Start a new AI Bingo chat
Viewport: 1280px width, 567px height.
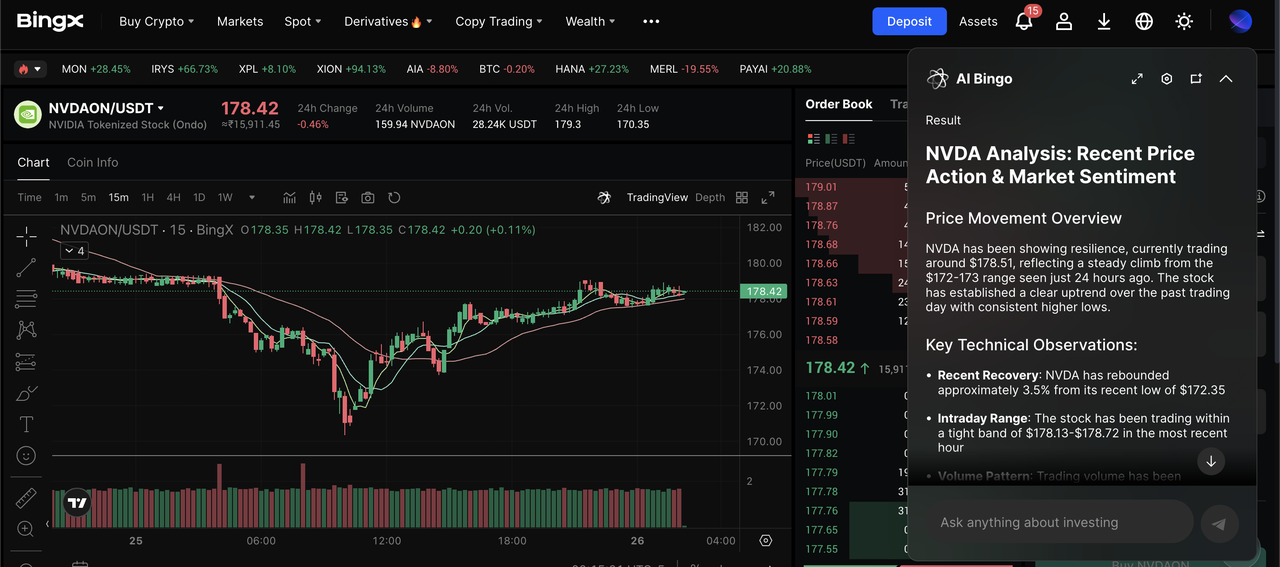point(1196,79)
